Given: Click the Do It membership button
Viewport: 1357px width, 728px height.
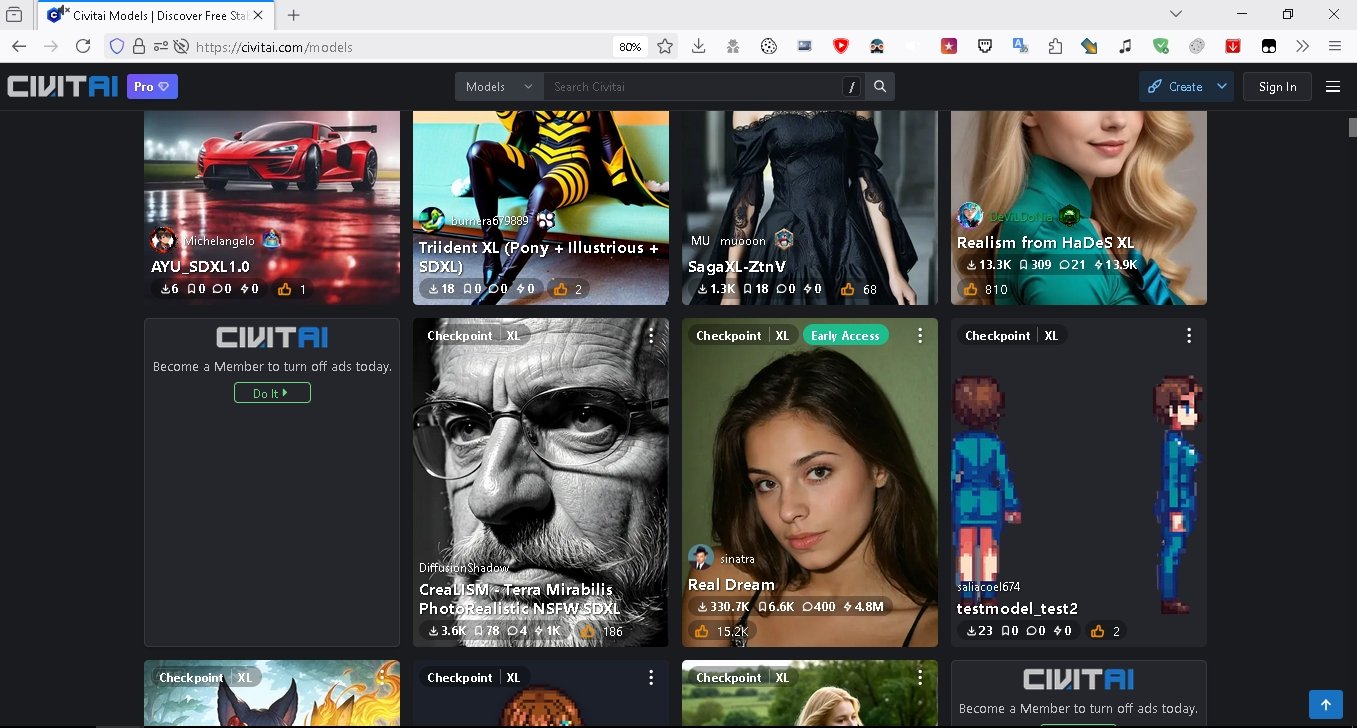Looking at the screenshot, I should click(272, 392).
